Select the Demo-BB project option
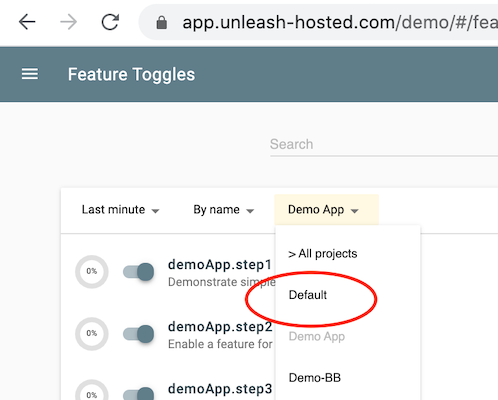Viewport: 498px width, 400px height. [315, 378]
